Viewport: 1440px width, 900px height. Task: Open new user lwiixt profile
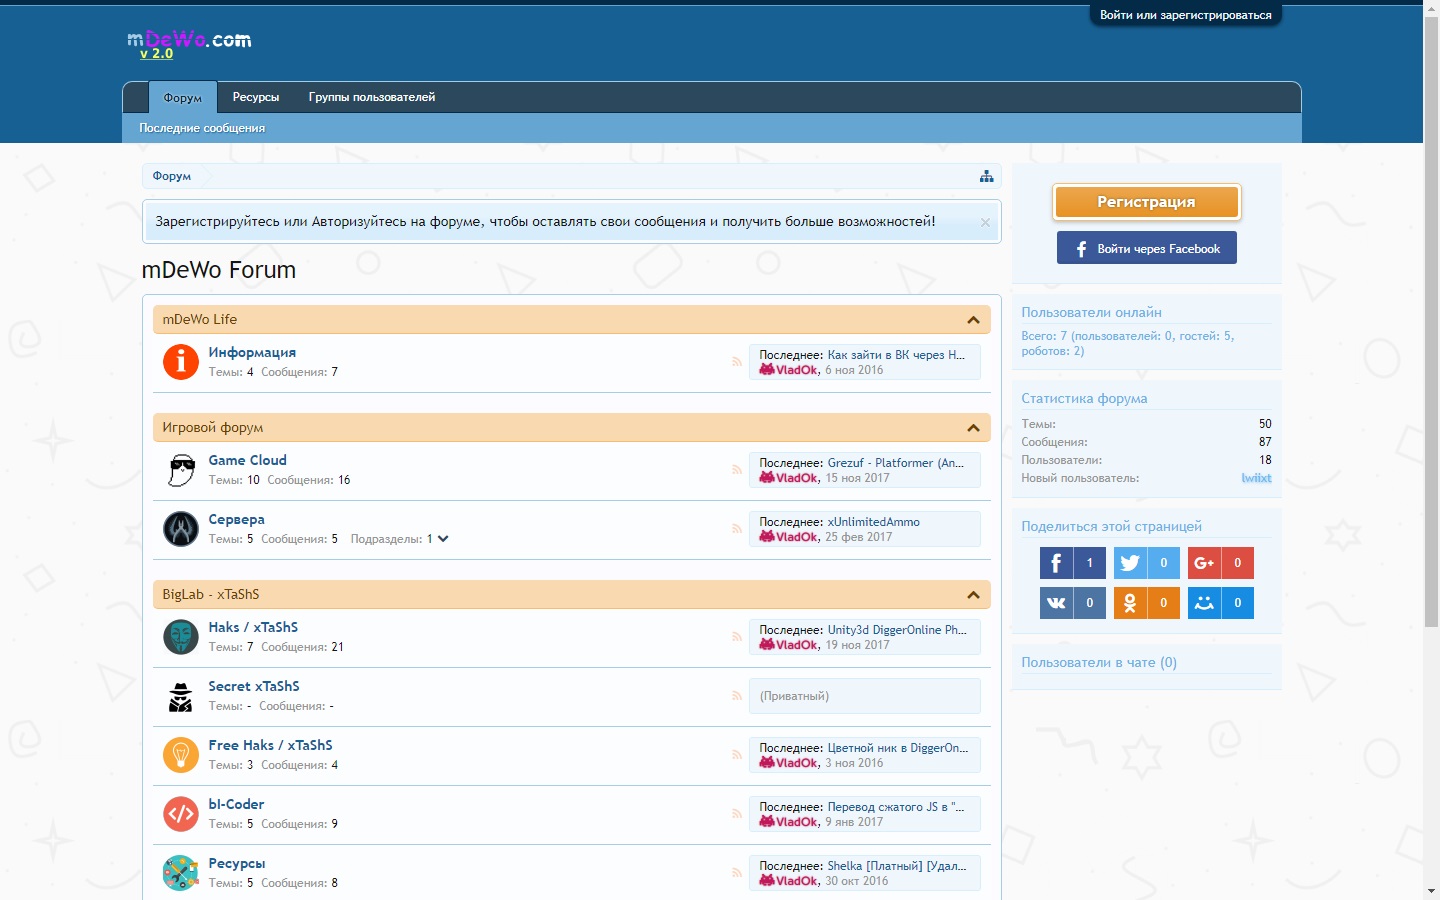pos(1256,478)
